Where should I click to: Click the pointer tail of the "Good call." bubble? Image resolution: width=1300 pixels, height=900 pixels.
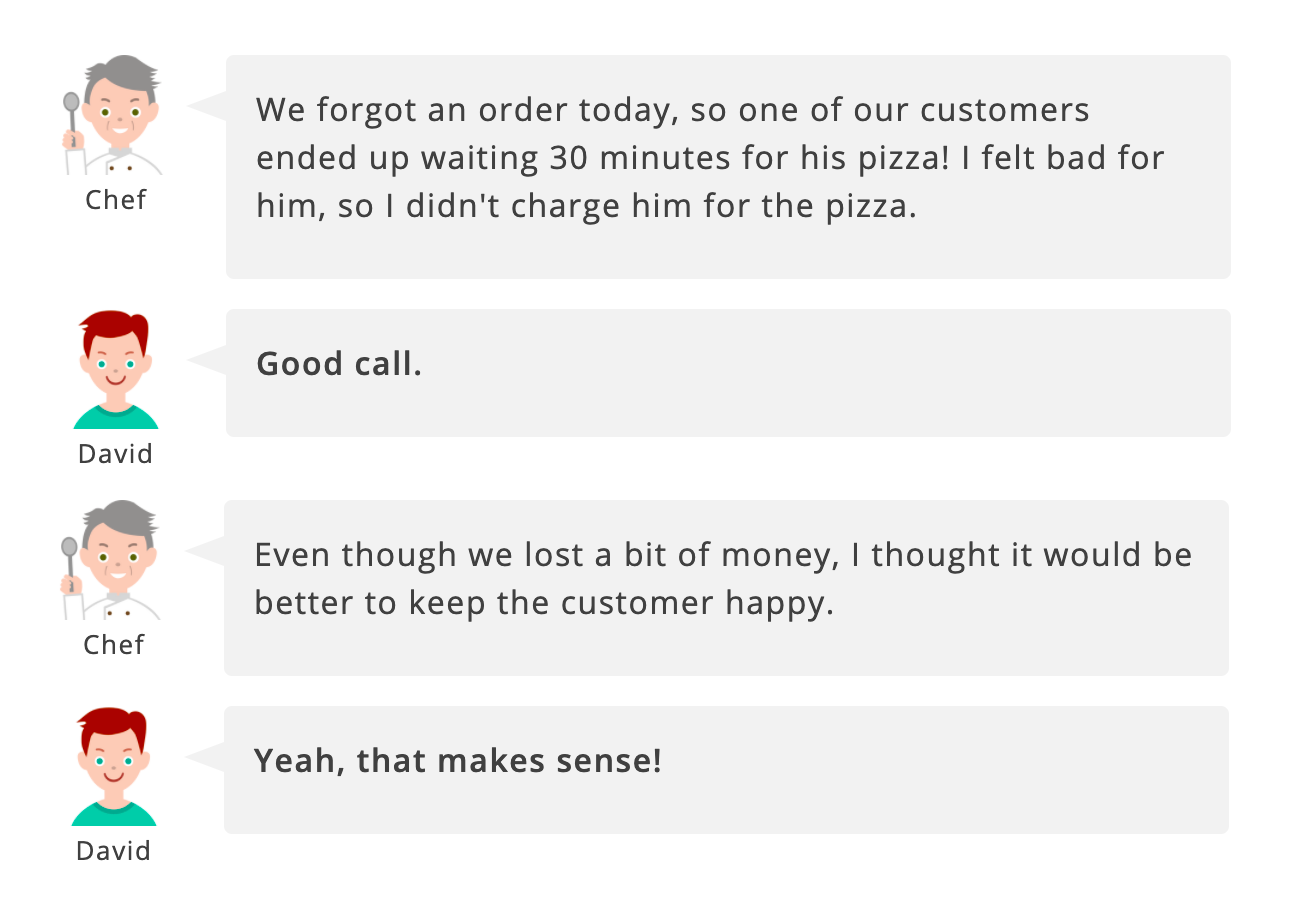pyautogui.click(x=208, y=360)
